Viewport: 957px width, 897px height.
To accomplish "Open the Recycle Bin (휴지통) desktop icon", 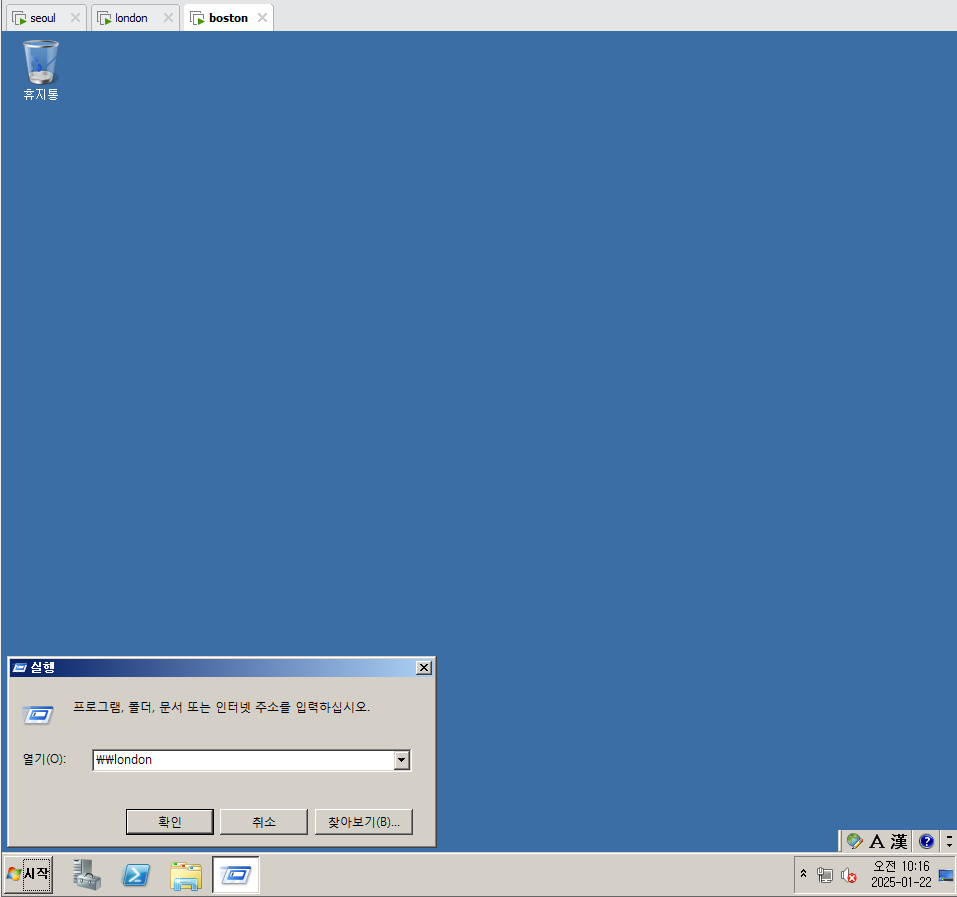I will tap(40, 70).
